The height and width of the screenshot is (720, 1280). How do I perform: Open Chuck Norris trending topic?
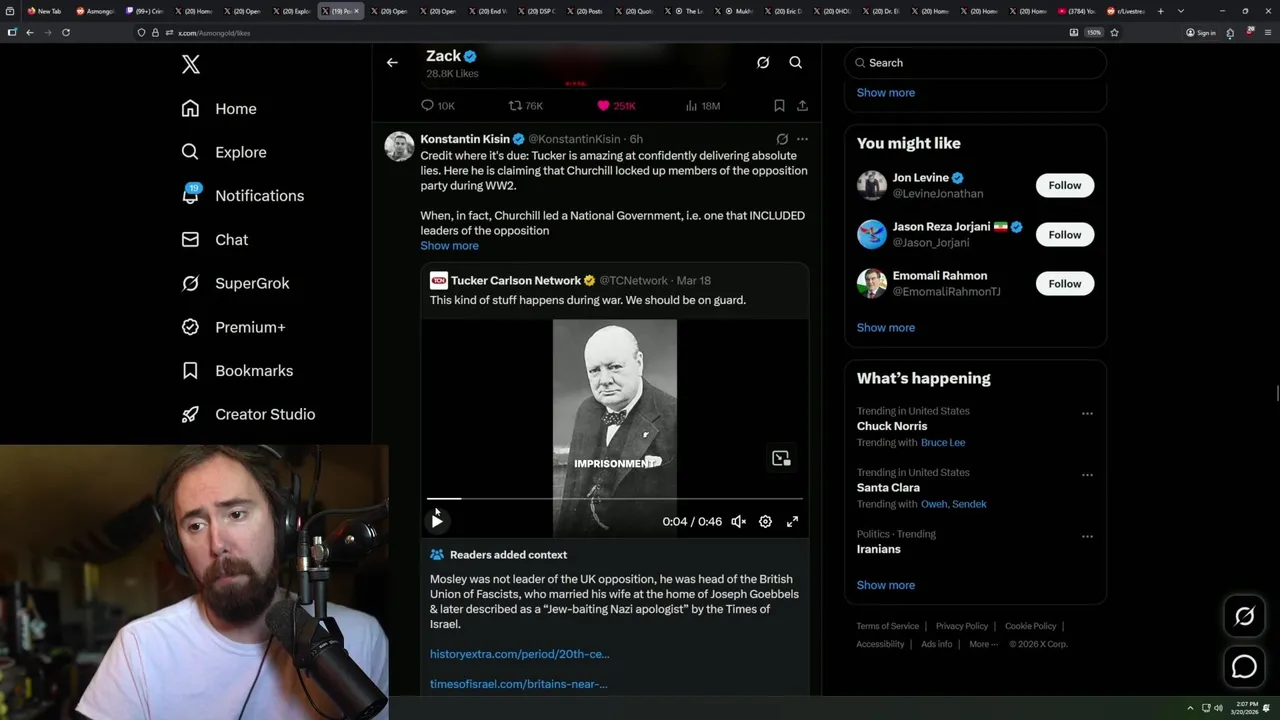892,426
